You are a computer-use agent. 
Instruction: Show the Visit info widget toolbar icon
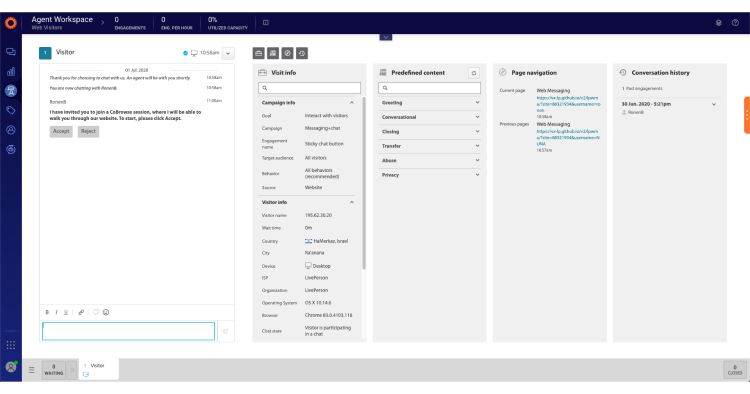click(x=258, y=54)
